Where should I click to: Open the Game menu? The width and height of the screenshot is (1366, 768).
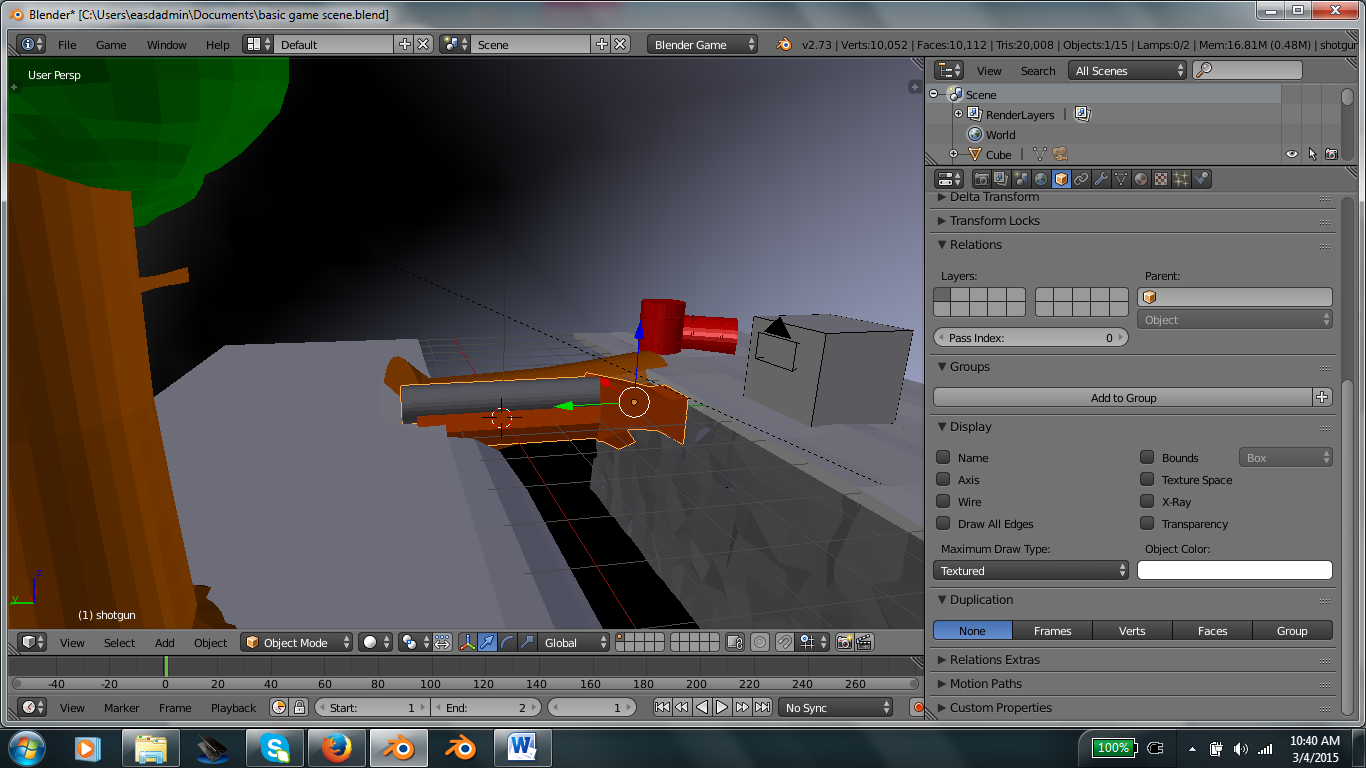coord(111,44)
